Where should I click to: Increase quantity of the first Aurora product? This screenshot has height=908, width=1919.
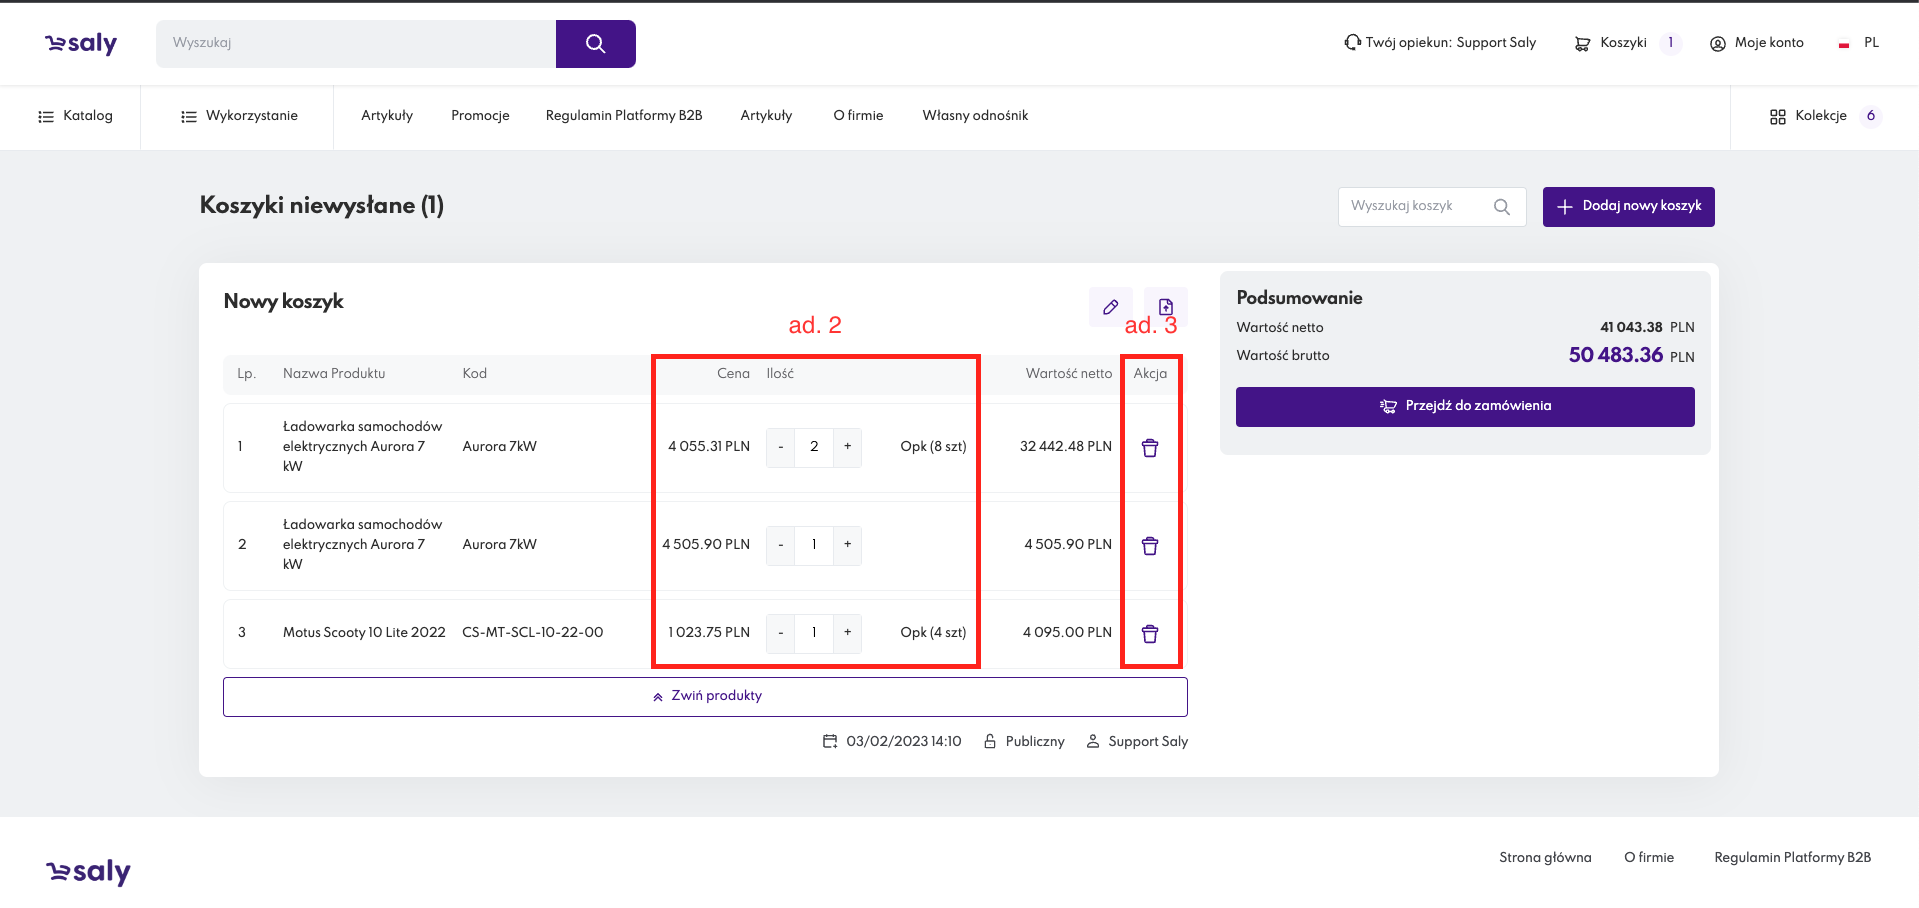point(847,447)
